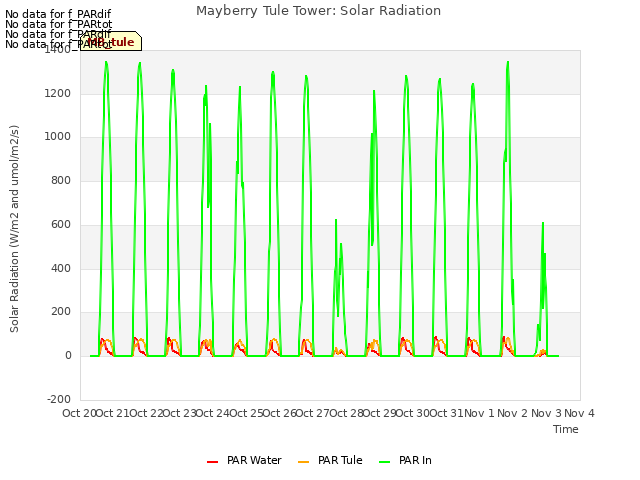
Task: Click the Nov 4 x-axis tick label
Action: tap(579, 413)
